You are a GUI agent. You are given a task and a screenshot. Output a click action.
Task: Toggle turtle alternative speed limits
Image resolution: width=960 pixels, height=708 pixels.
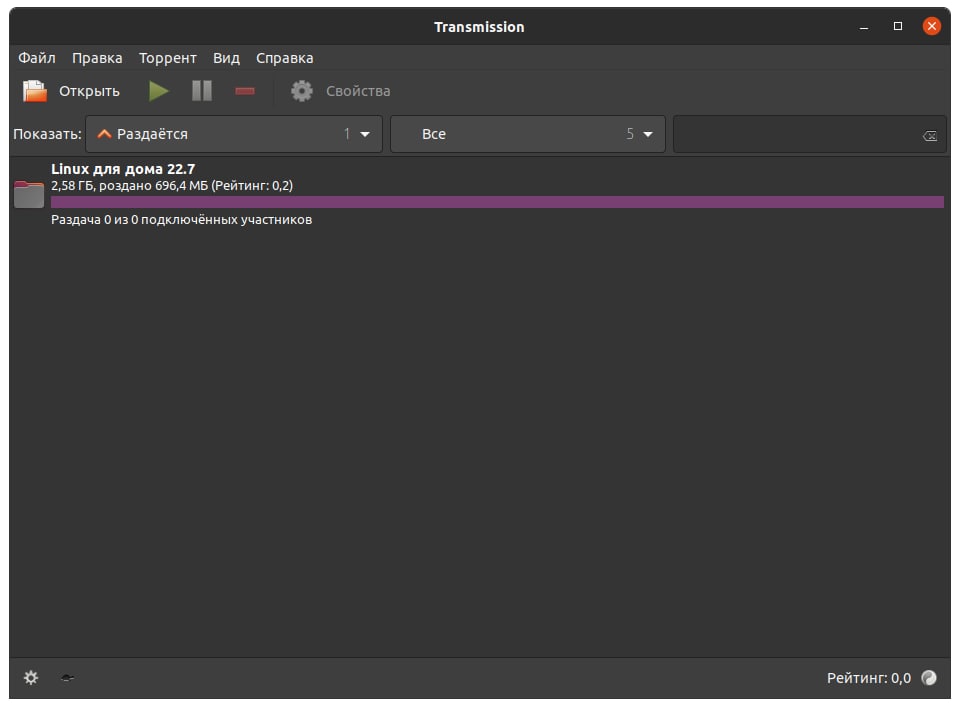click(67, 677)
